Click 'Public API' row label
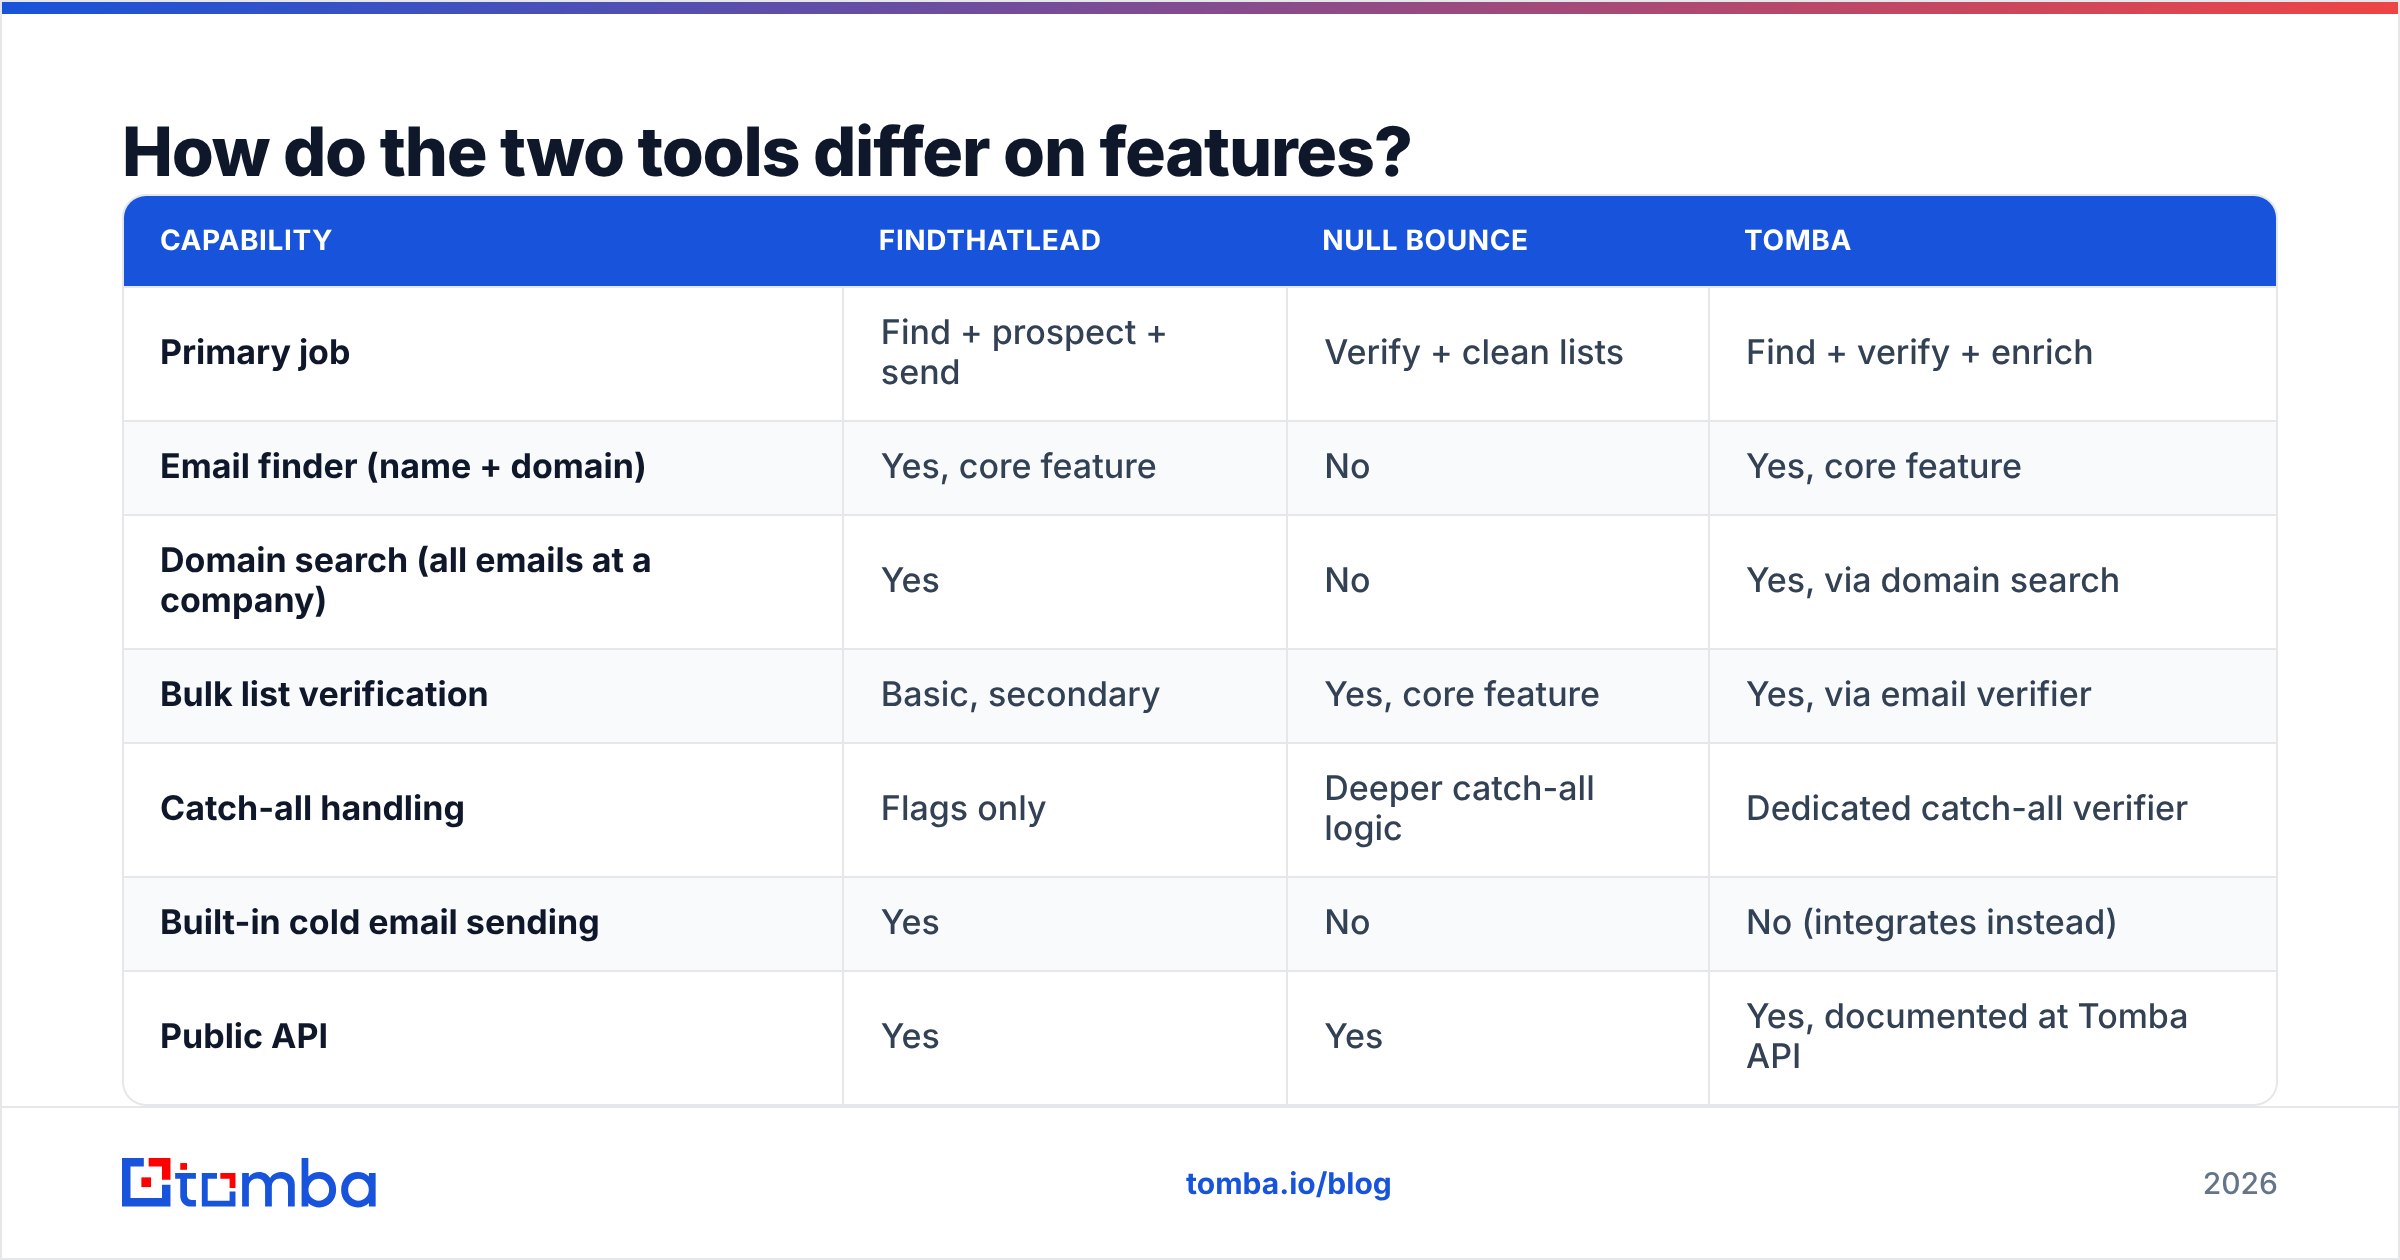The image size is (2400, 1260). pos(244,1036)
